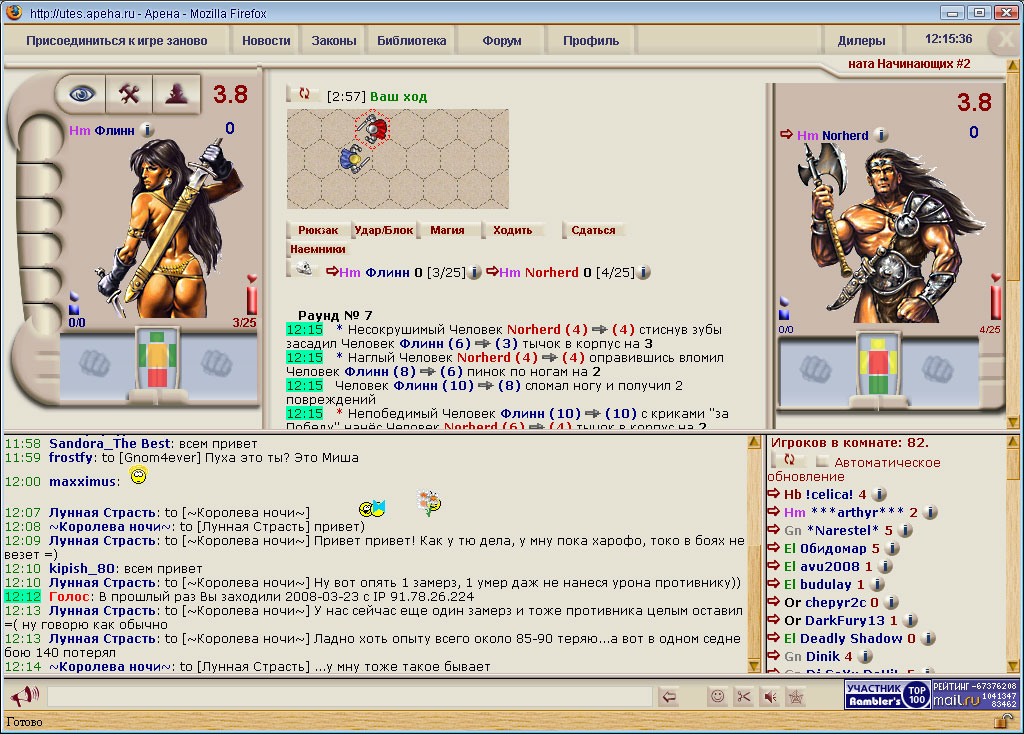The height and width of the screenshot is (734, 1024).
Task: Toggle chat sound with the speaker icon
Action: click(x=771, y=697)
